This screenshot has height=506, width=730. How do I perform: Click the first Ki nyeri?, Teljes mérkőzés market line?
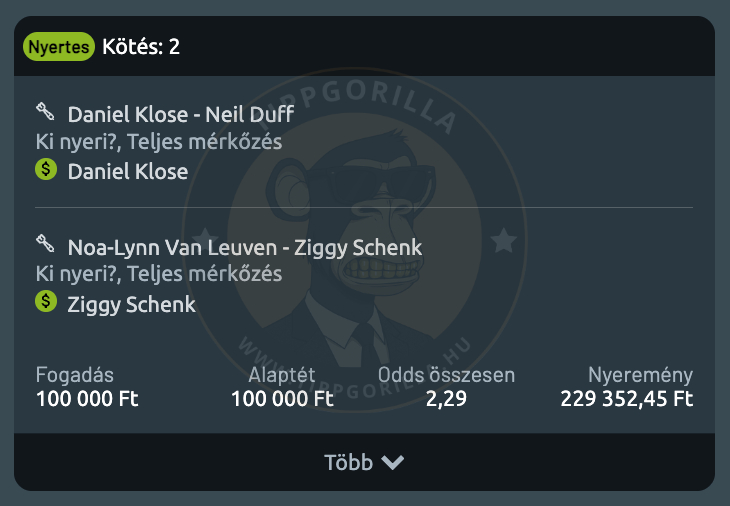pyautogui.click(x=159, y=142)
